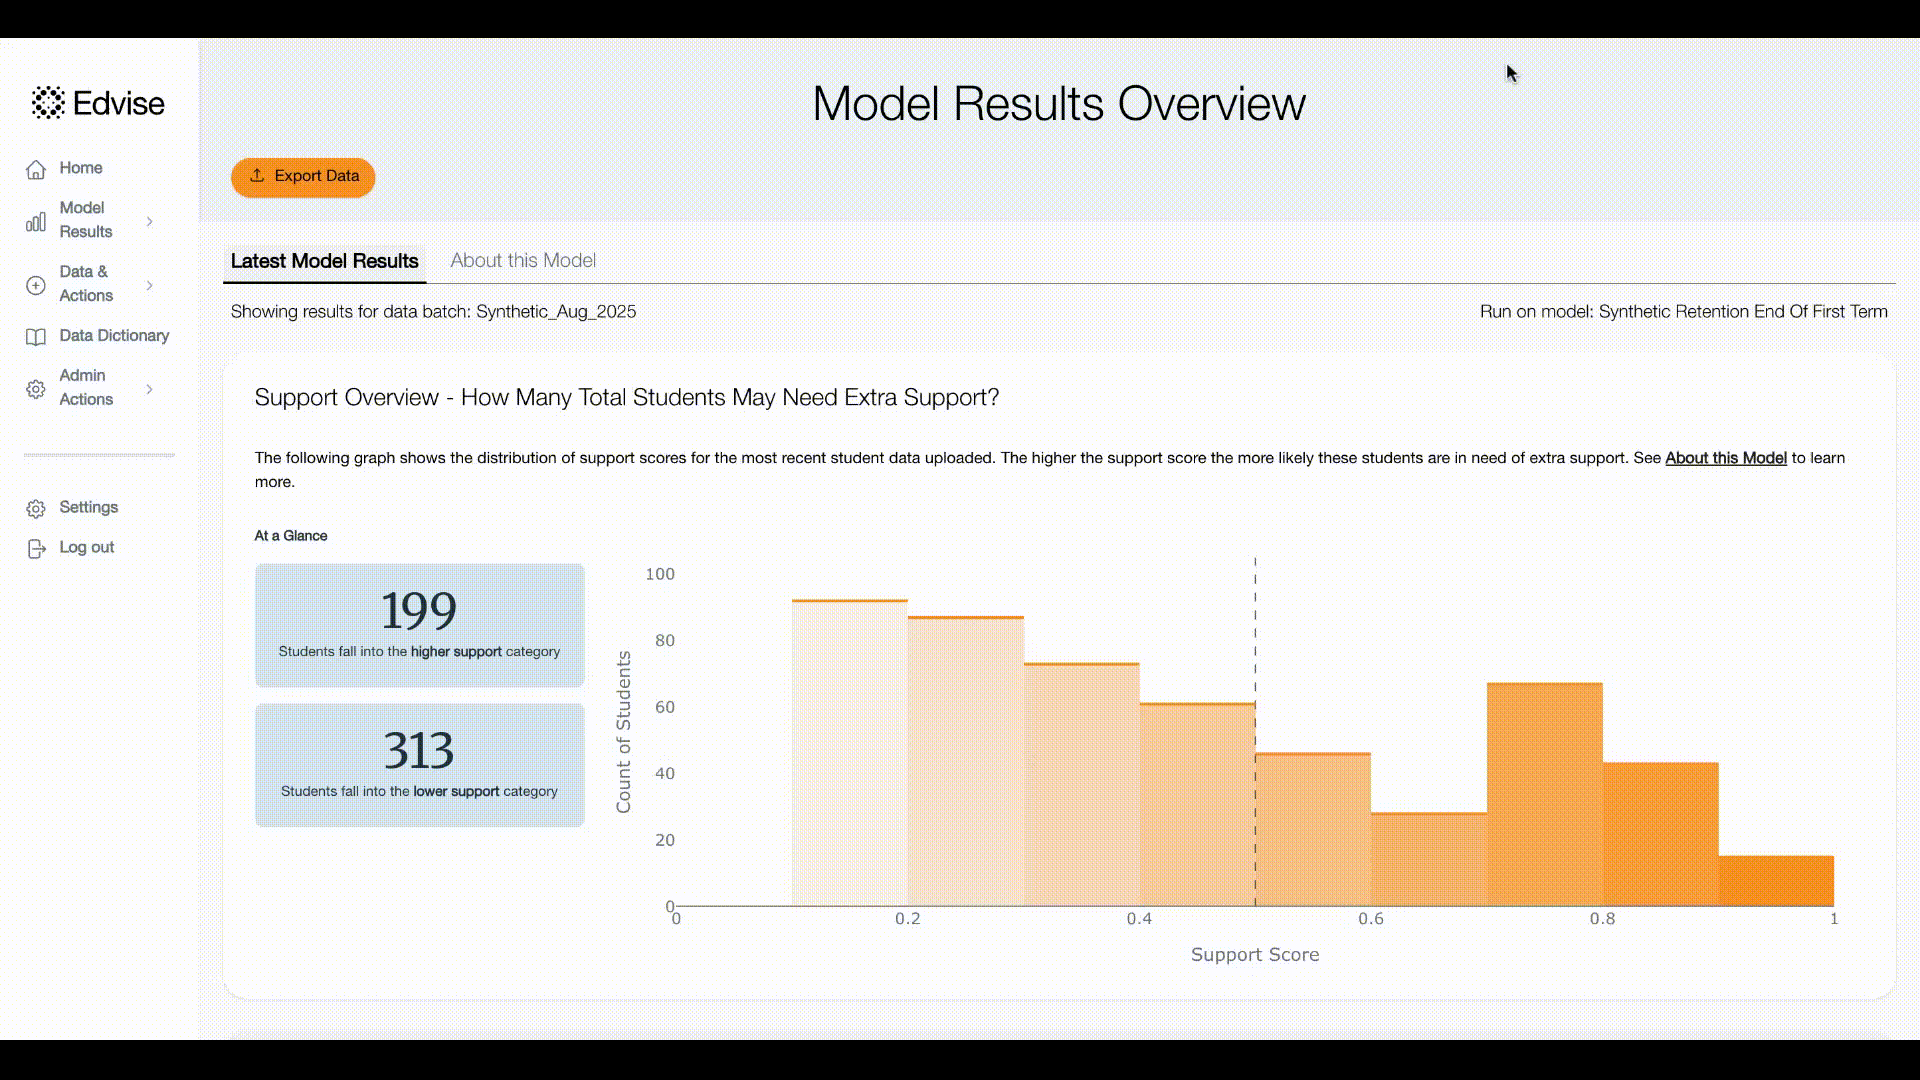Click the tallest pale yellow histogram bar
This screenshot has height=1080, width=1920.
tap(850, 755)
